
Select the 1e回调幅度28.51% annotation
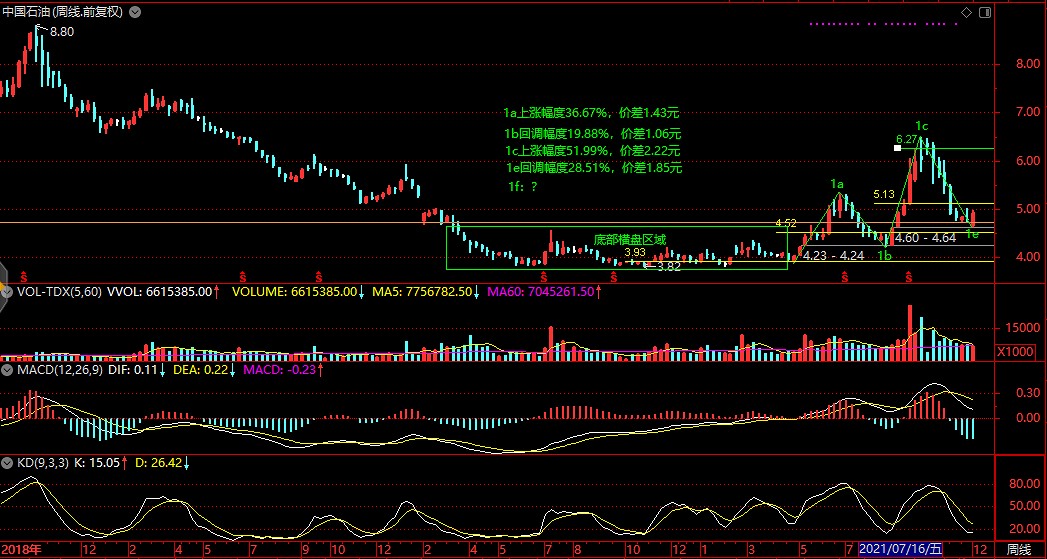pos(594,169)
